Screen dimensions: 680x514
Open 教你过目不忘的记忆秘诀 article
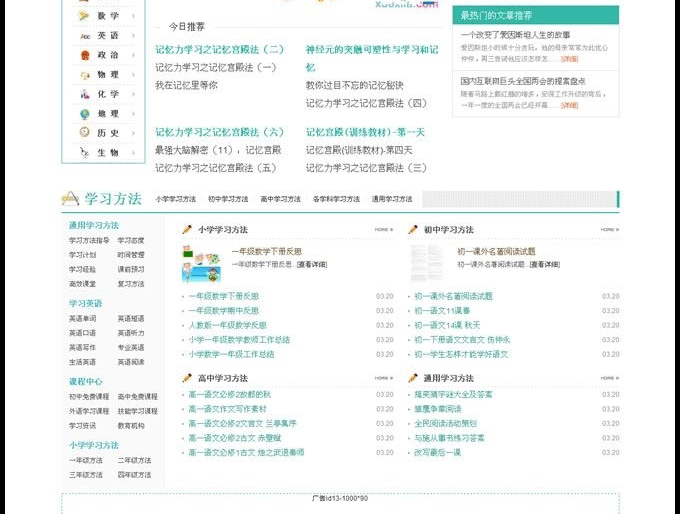coord(355,85)
